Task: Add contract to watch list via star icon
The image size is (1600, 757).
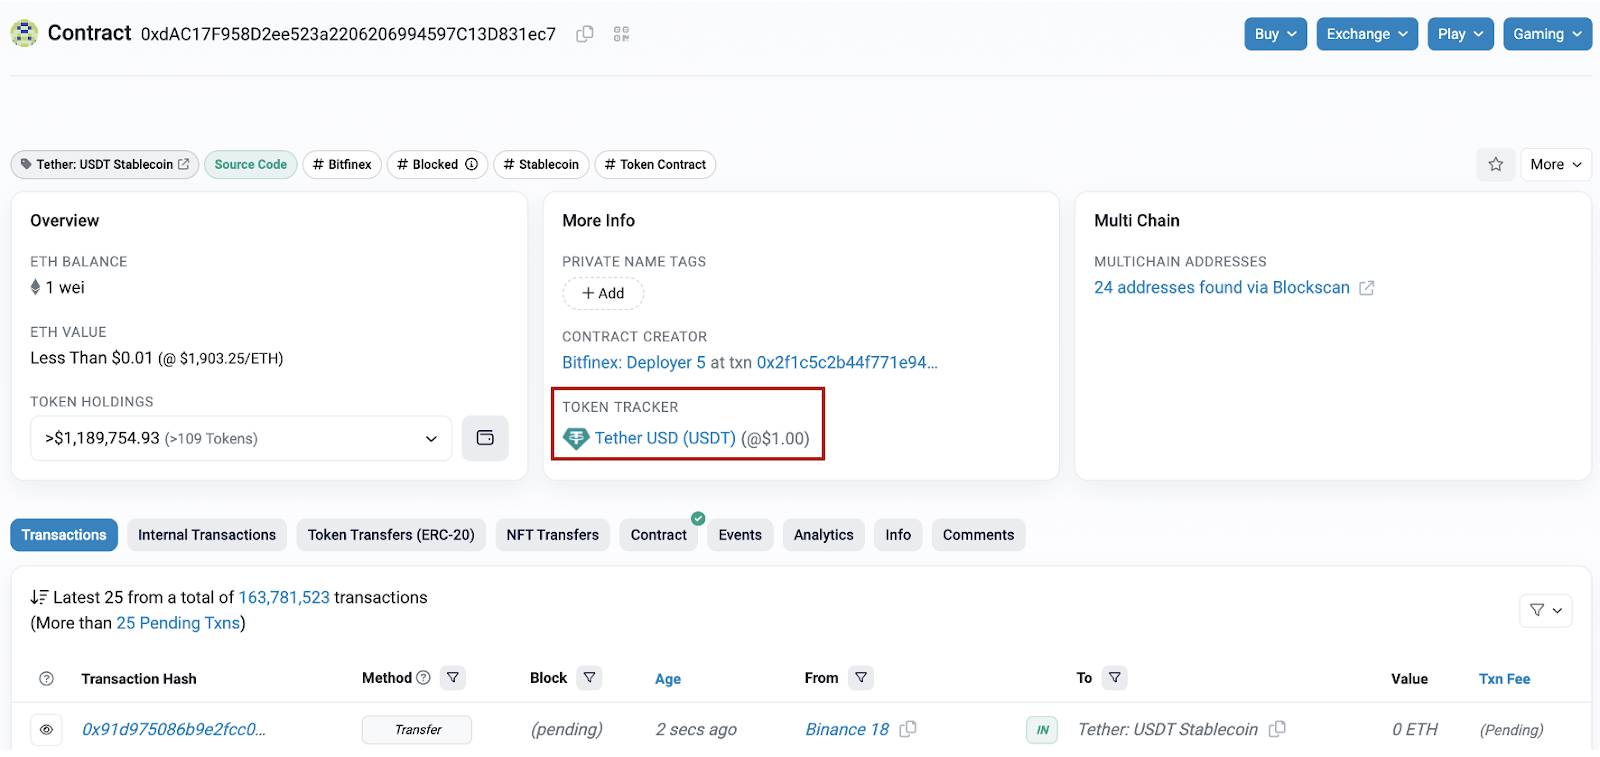Action: (x=1495, y=164)
